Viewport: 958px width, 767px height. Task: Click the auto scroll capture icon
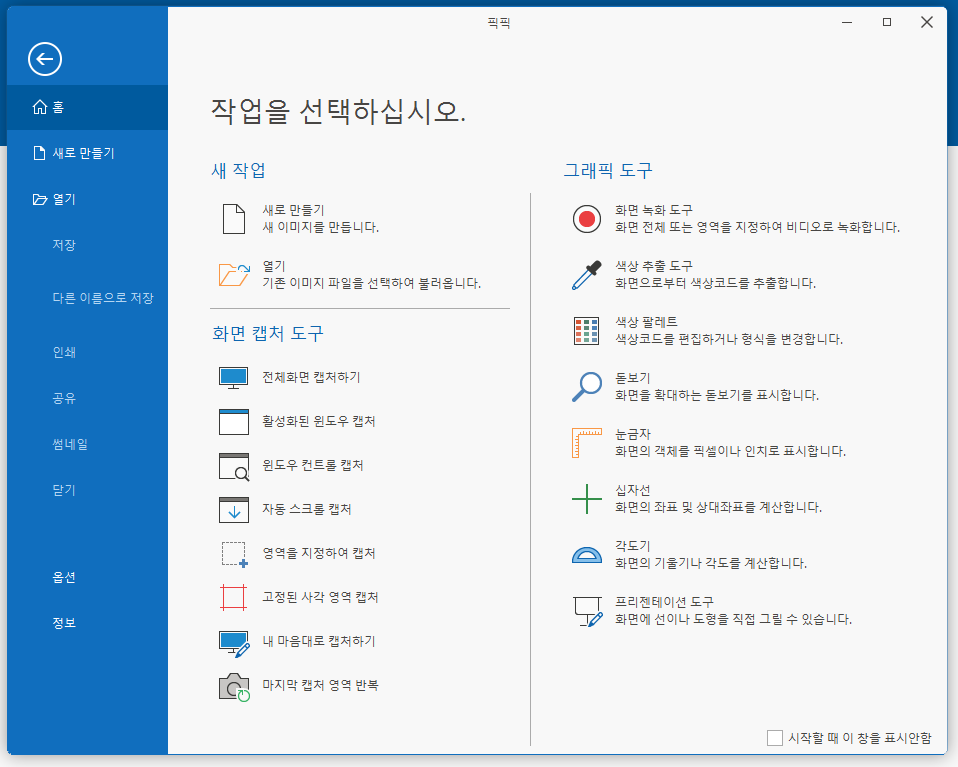(233, 510)
